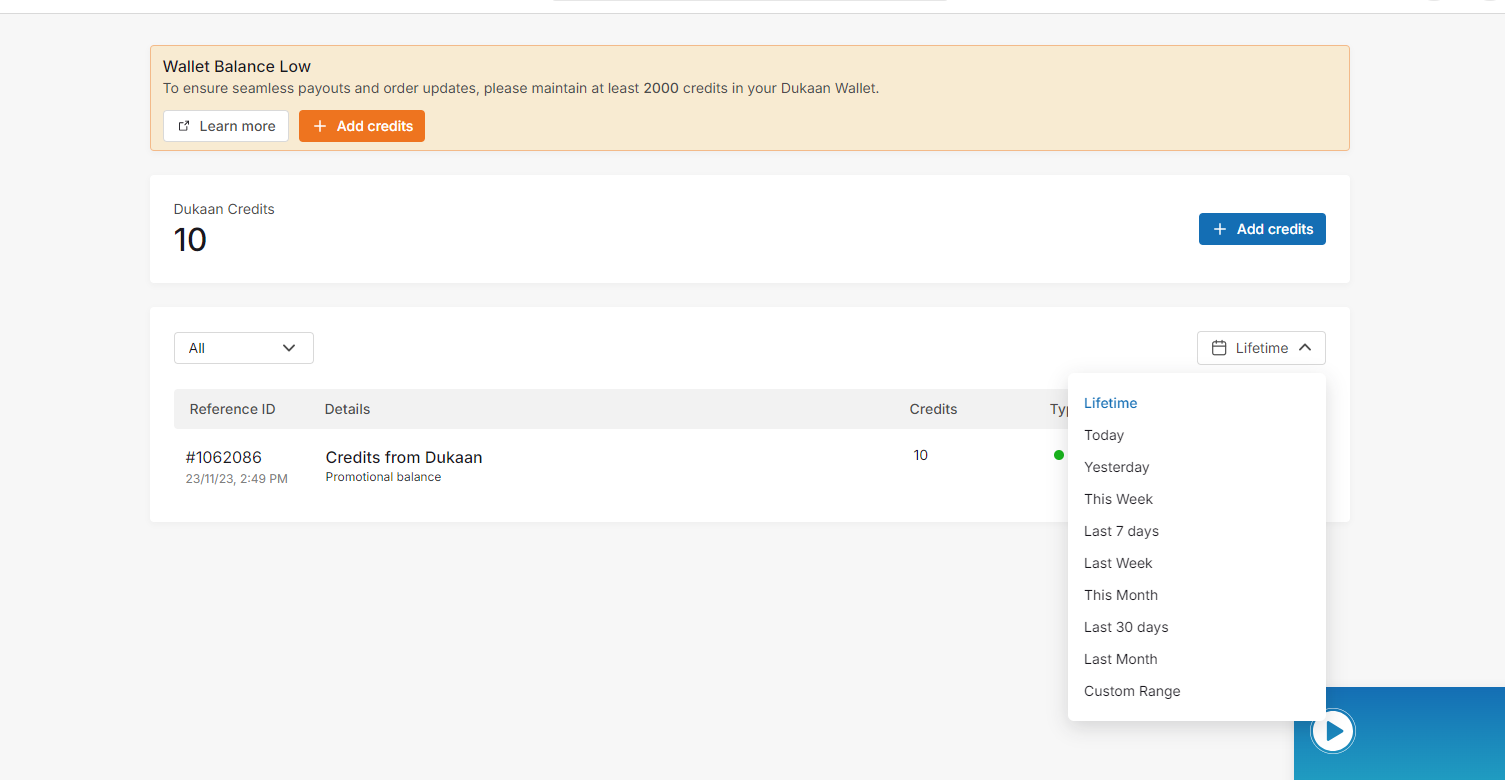
Task: Click the Wallet Balance Low heading
Action: pyautogui.click(x=237, y=66)
